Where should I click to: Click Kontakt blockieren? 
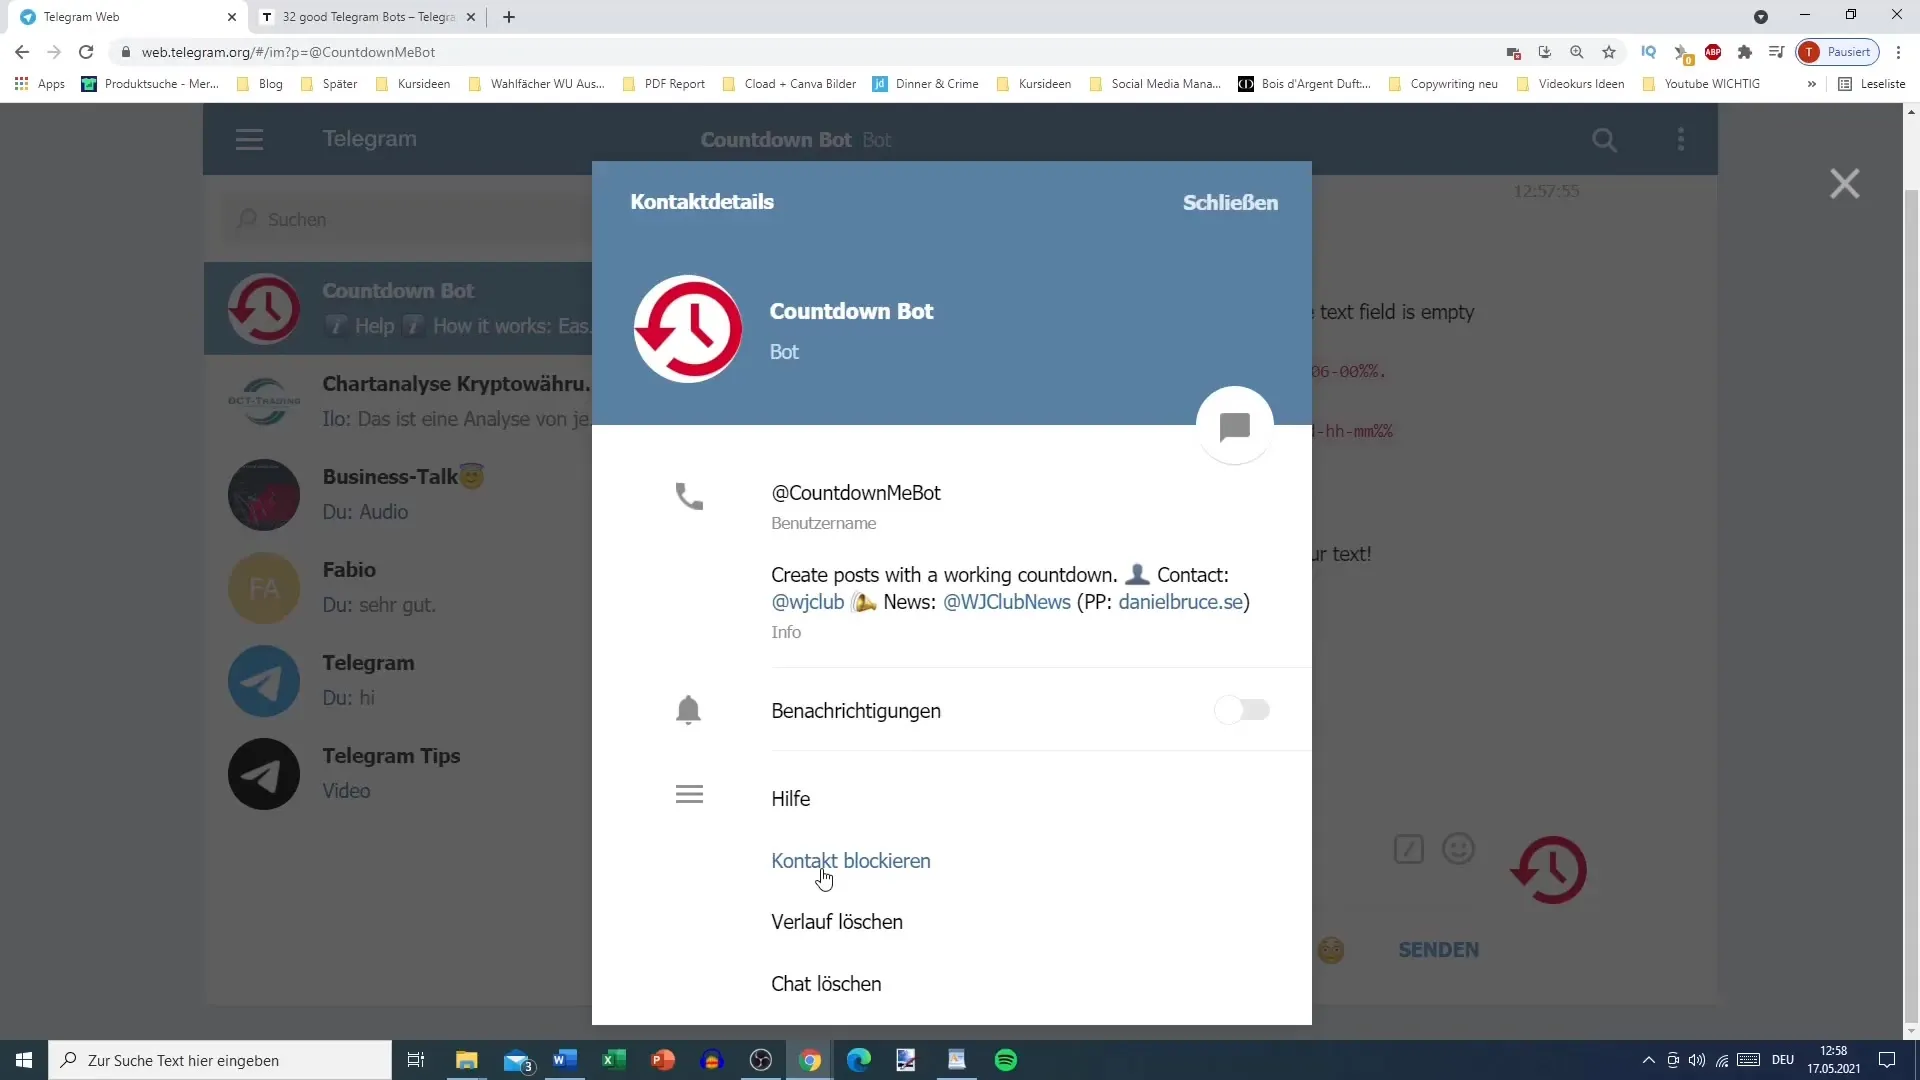click(850, 860)
